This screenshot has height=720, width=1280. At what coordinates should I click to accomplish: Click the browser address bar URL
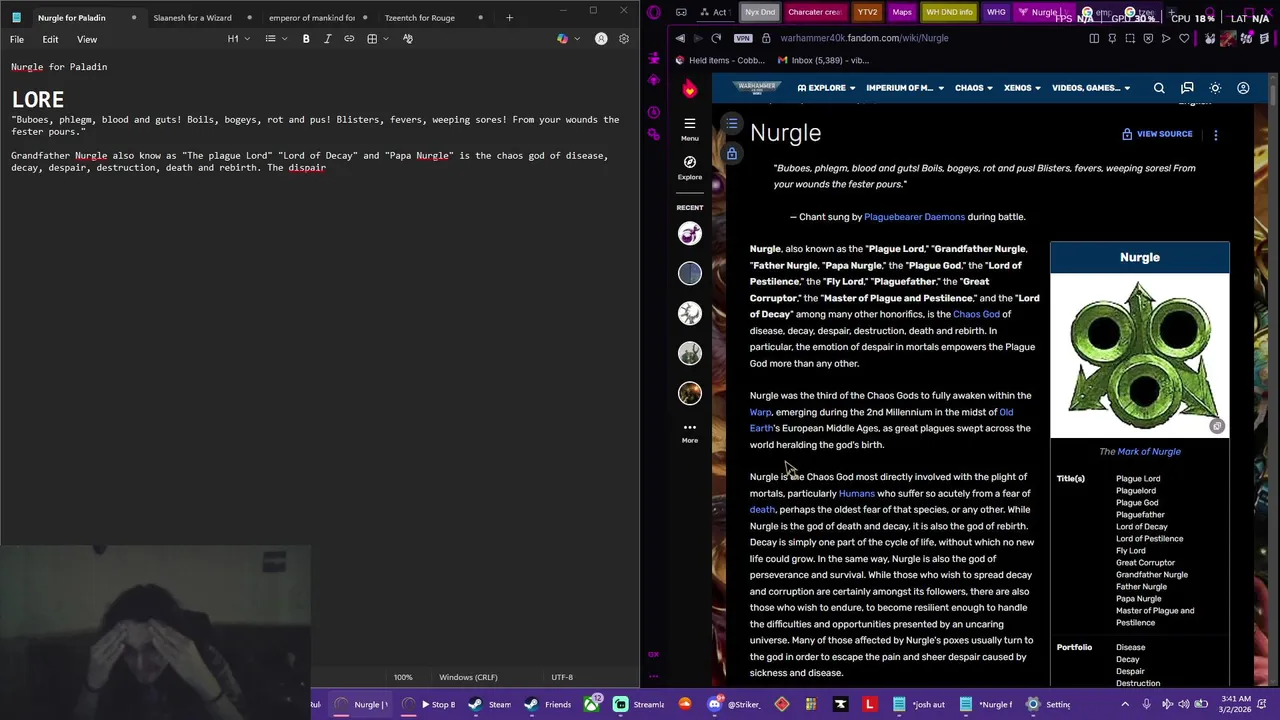tap(864, 38)
